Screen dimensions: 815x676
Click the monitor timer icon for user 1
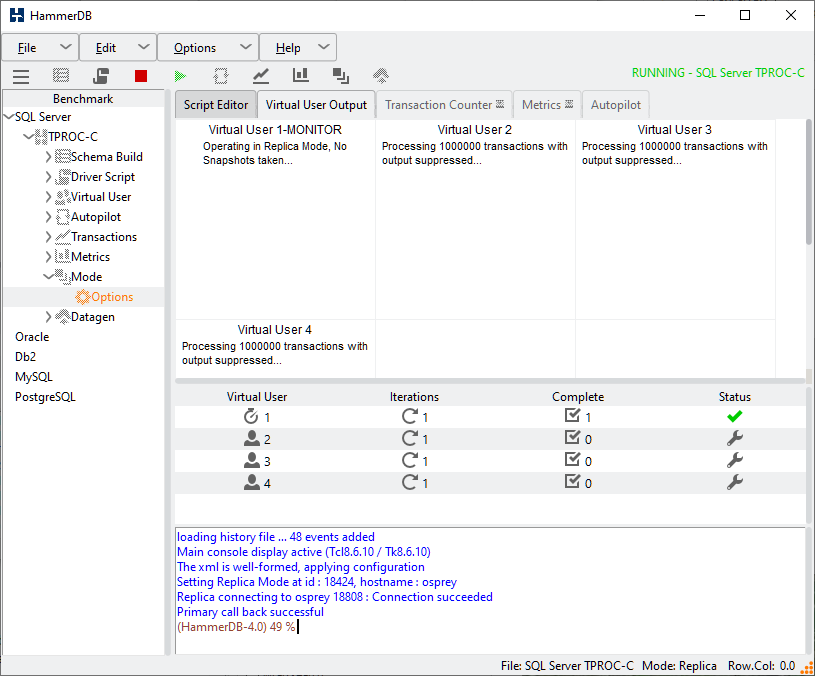(x=251, y=416)
